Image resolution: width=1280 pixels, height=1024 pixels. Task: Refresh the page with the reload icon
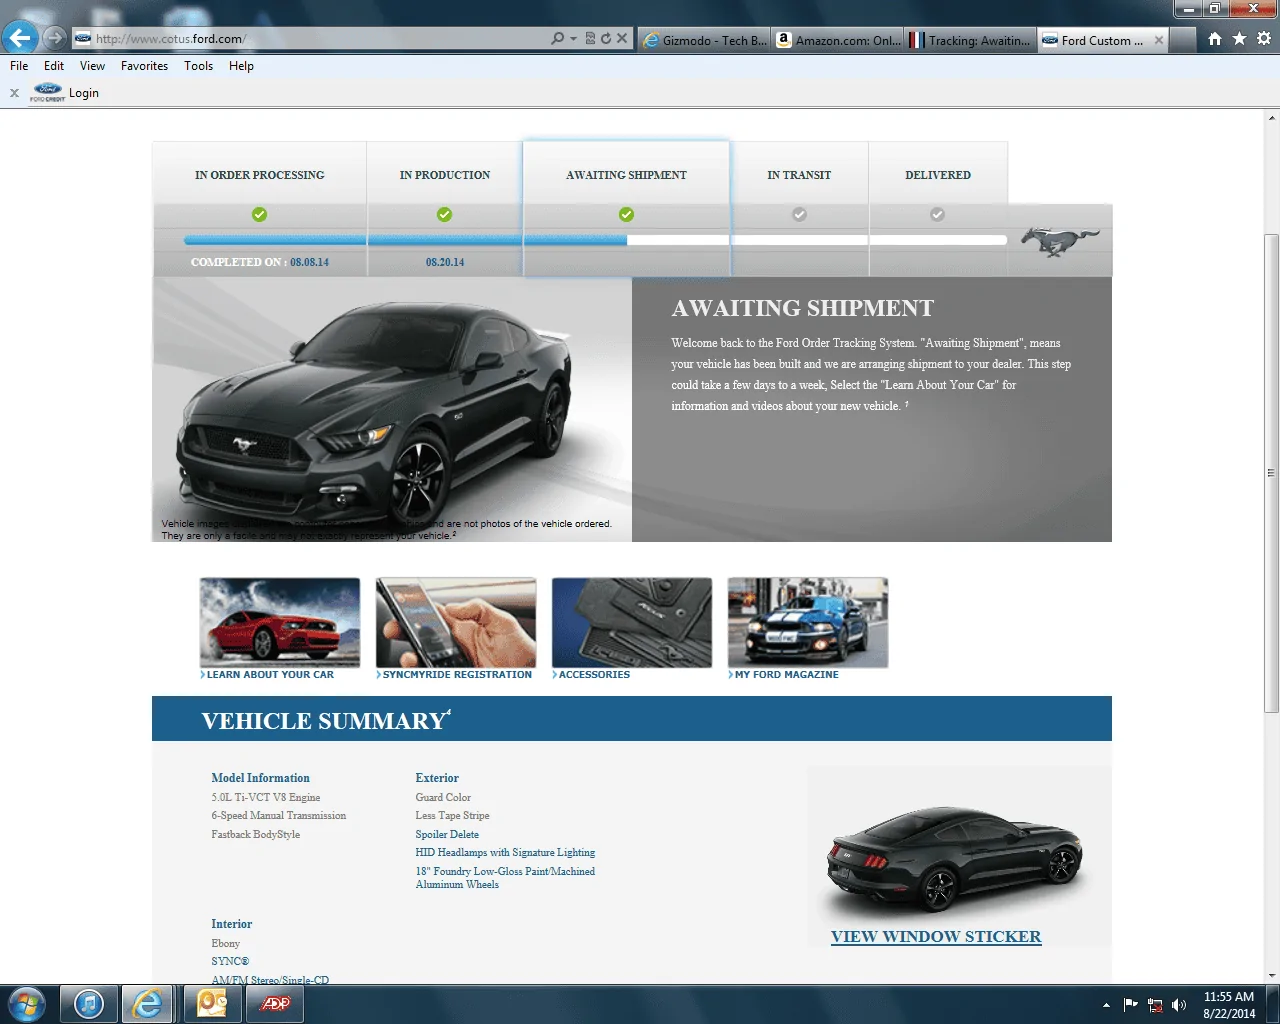click(606, 39)
